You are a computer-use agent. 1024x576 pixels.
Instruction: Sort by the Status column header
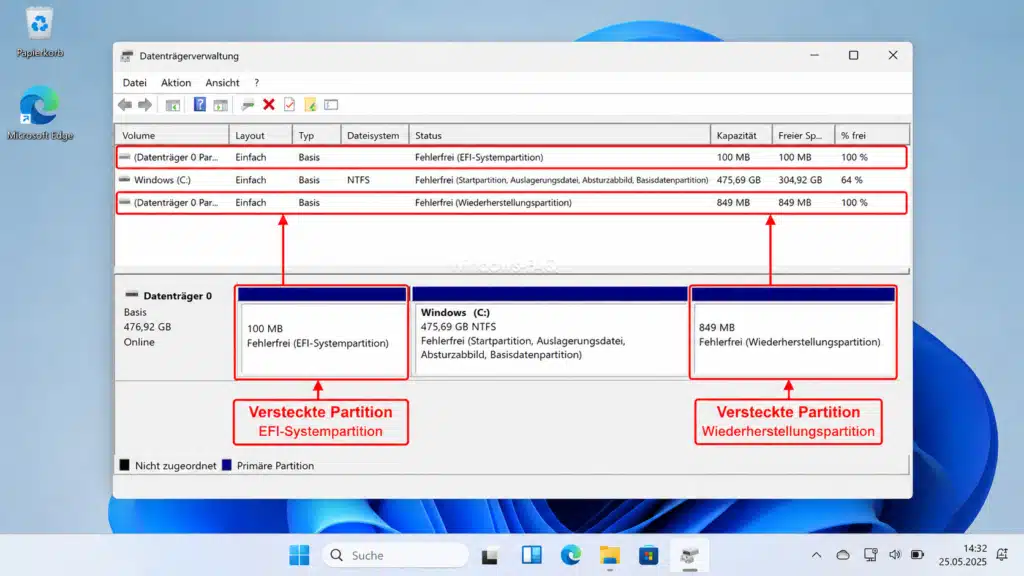click(560, 135)
